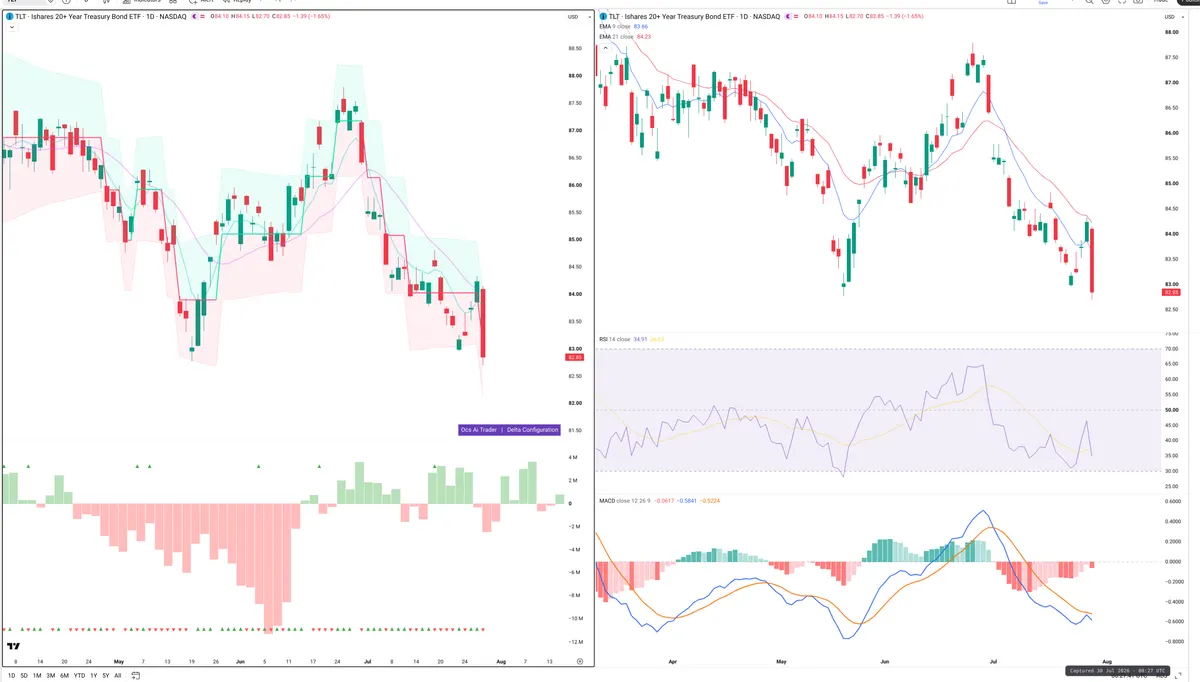Click the -1.39 (-1.65%) change in left chart
Screen dimensions: 1200x682
310,17
